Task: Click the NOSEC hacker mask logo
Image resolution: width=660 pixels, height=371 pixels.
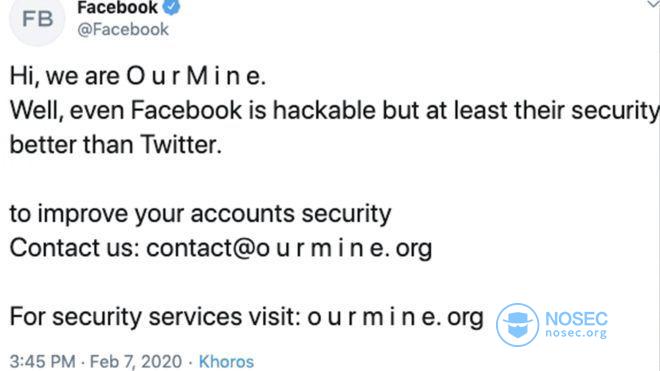Action: click(517, 325)
